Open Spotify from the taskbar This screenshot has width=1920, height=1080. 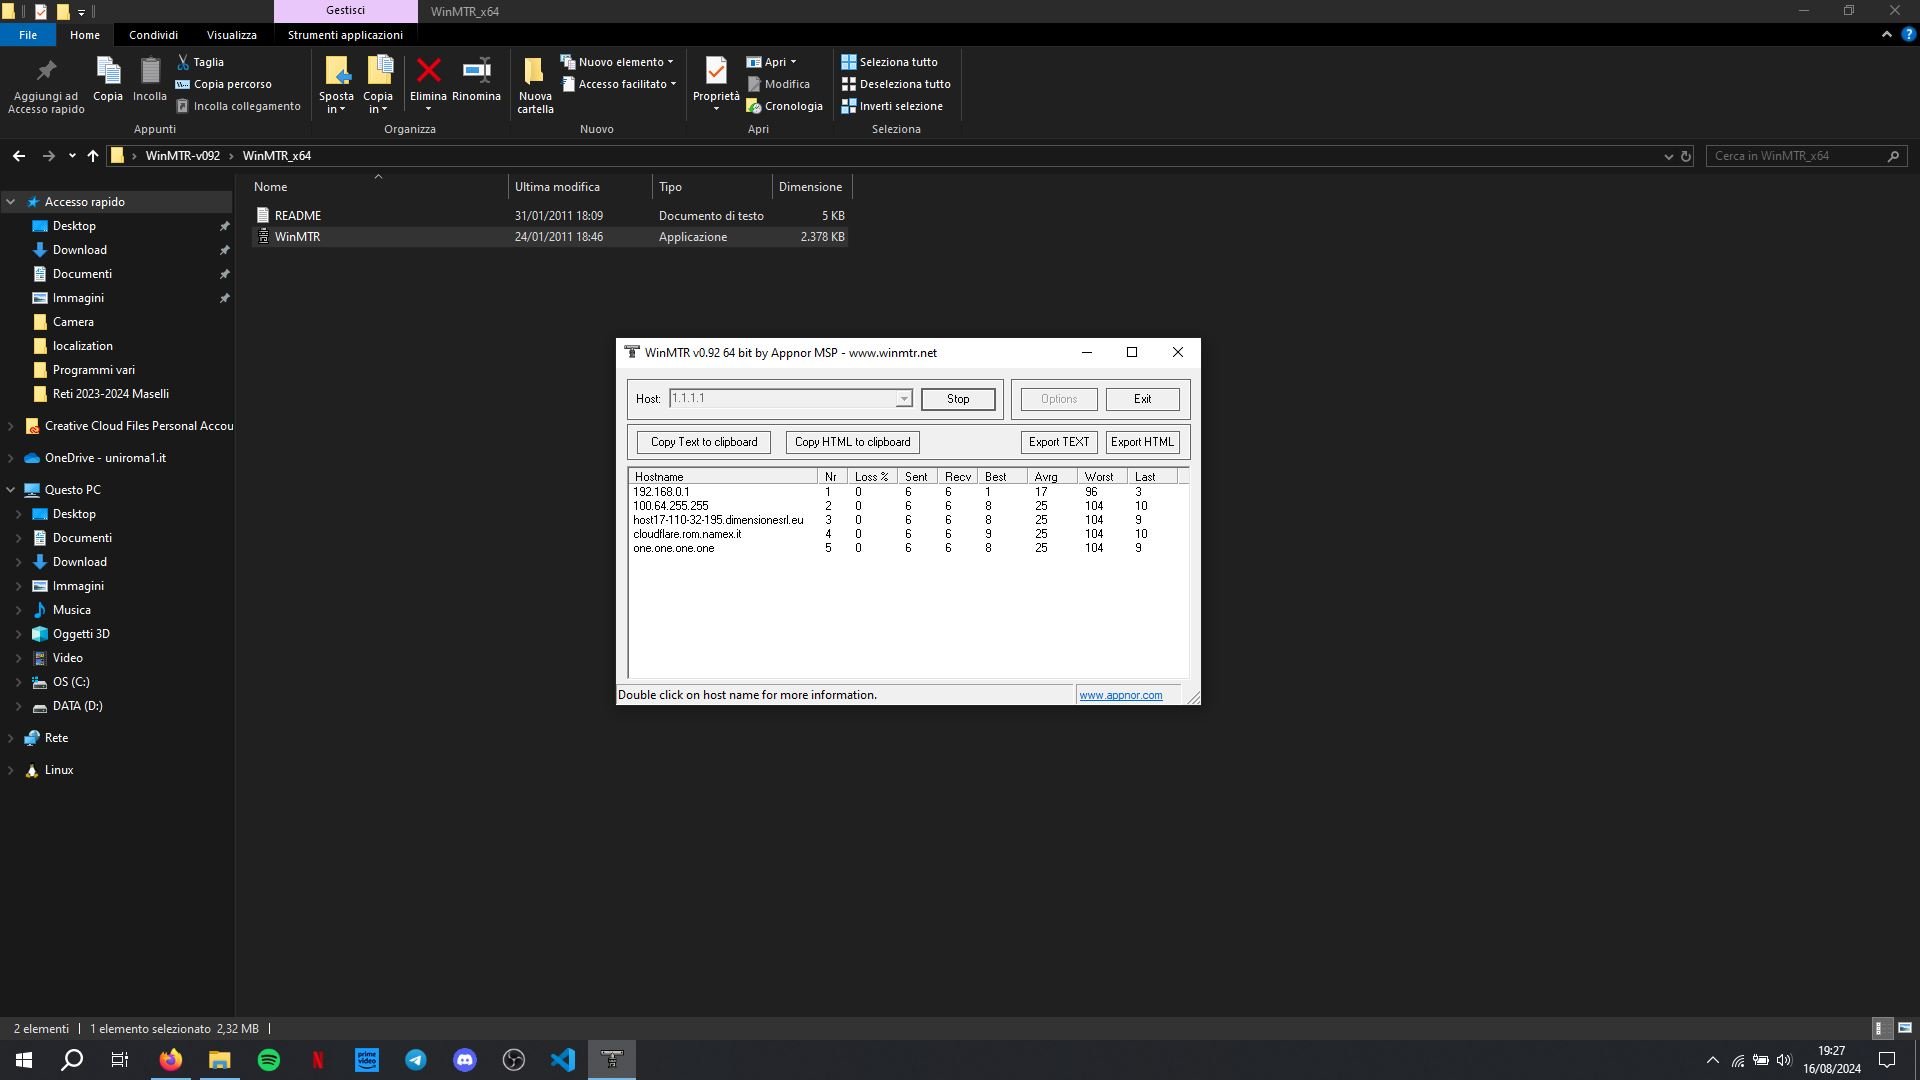[x=269, y=1060]
